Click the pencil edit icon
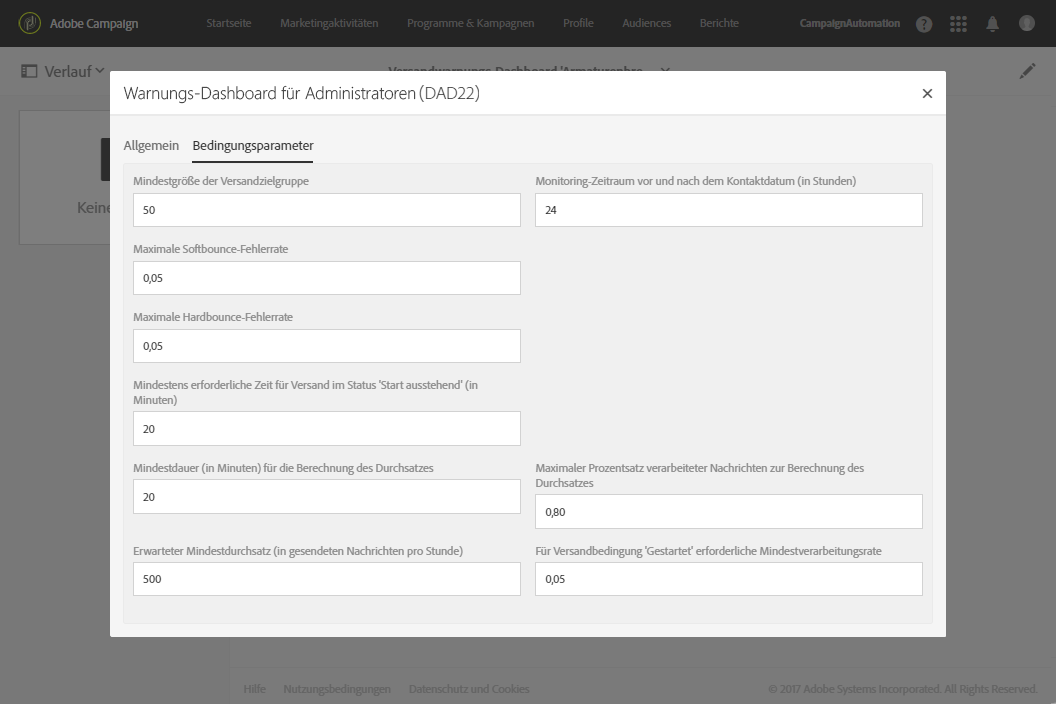 pyautogui.click(x=1027, y=71)
